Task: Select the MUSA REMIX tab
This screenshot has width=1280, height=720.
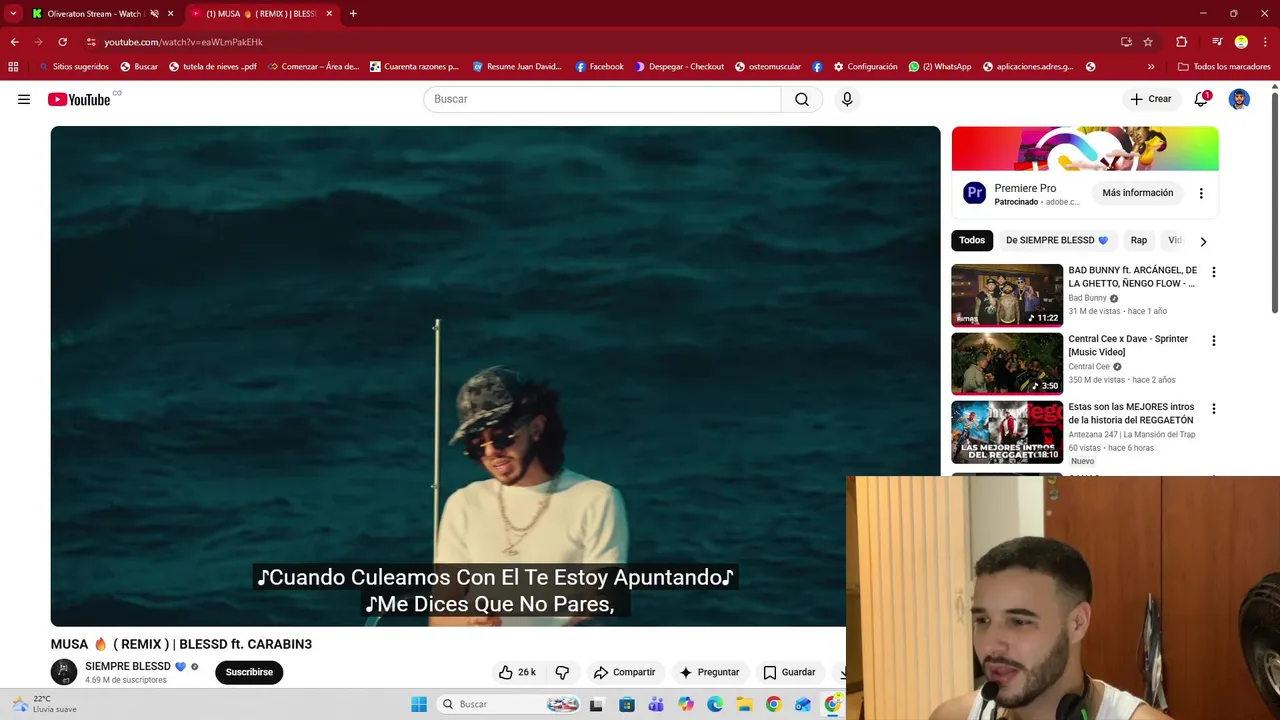Action: pos(262,14)
